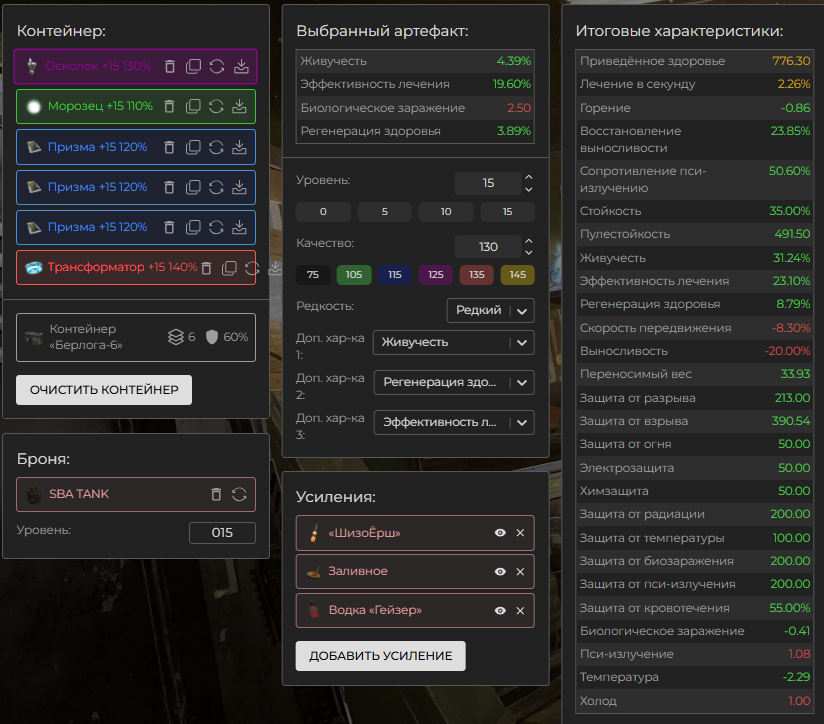Click the Заливное boost label
Image resolution: width=824 pixels, height=724 pixels.
tap(358, 572)
